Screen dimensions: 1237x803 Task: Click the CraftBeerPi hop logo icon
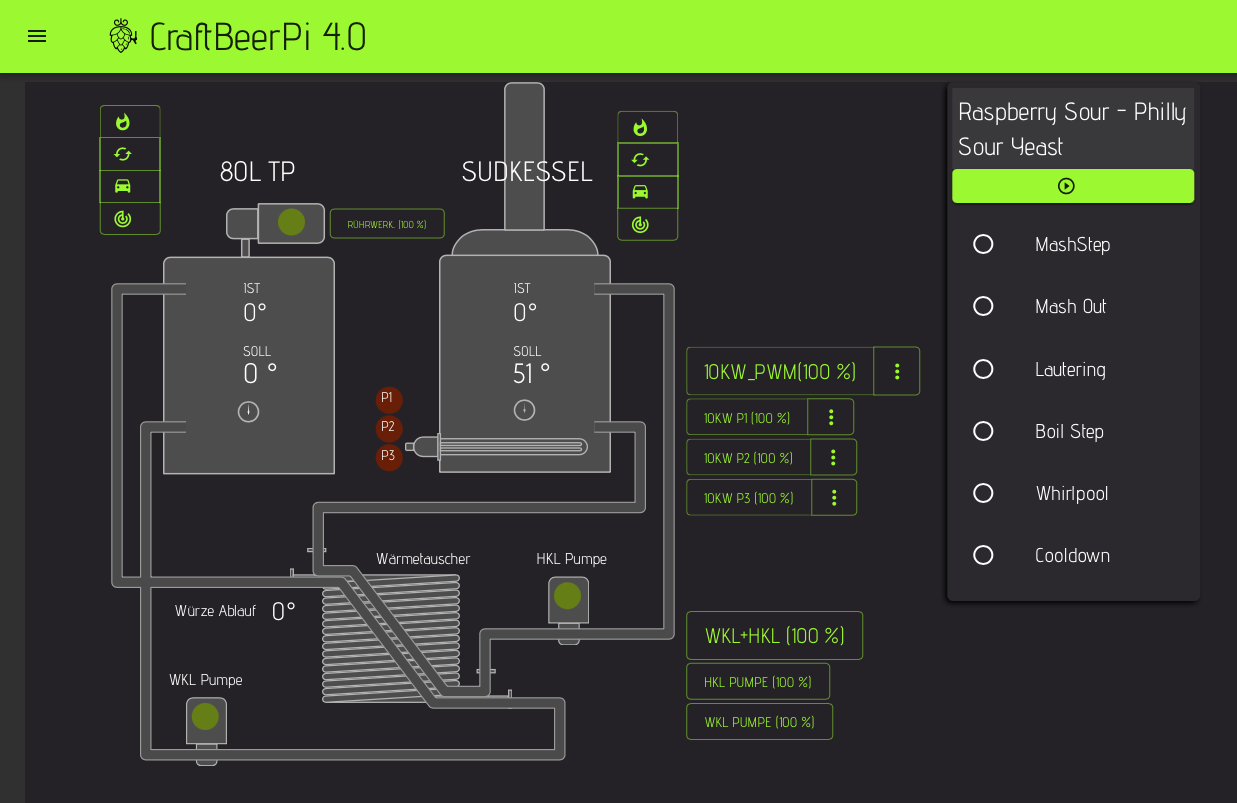(122, 36)
